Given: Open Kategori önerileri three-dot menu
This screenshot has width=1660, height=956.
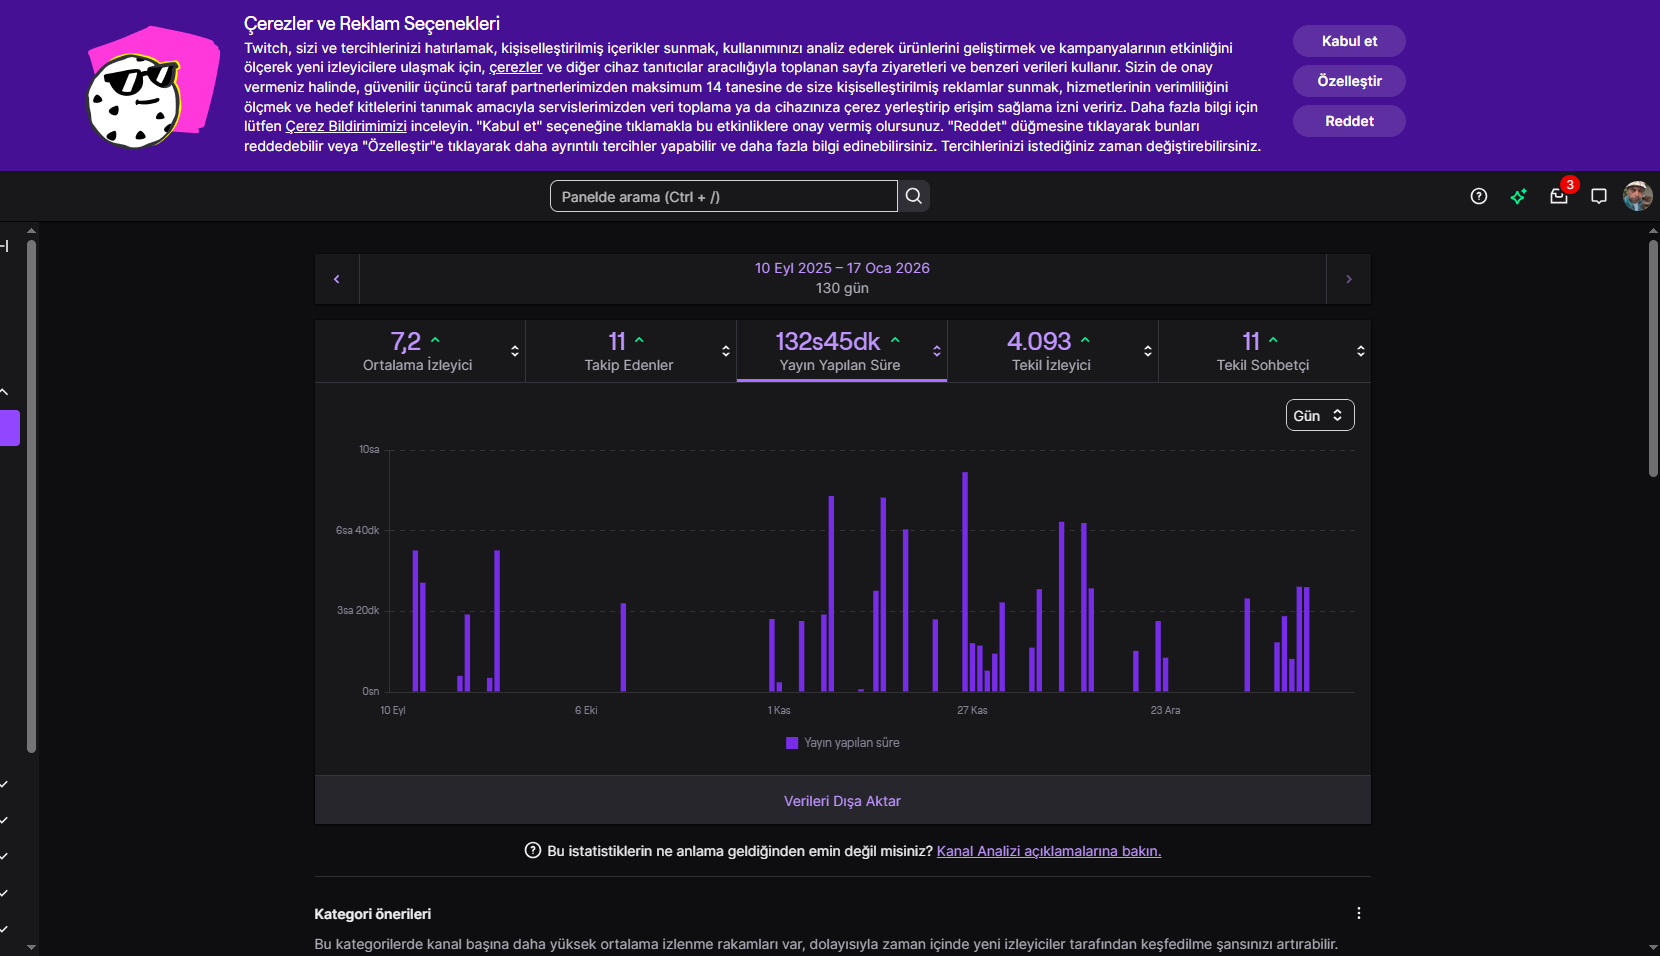Looking at the screenshot, I should (1359, 913).
